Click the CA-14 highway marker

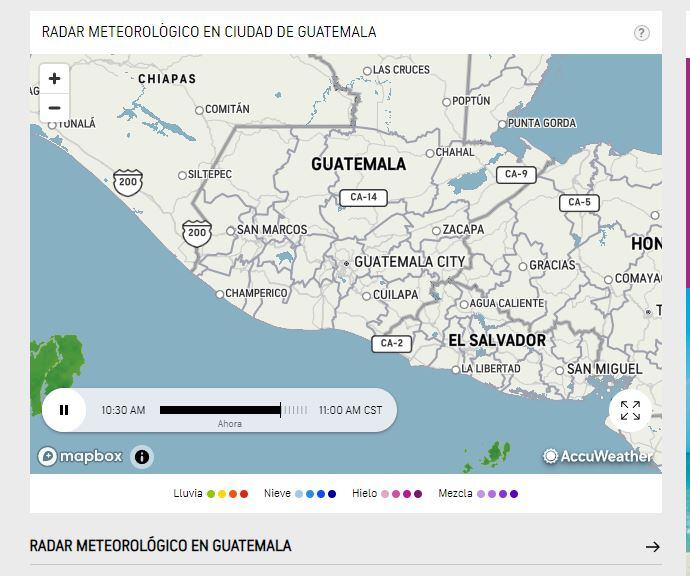tap(363, 198)
